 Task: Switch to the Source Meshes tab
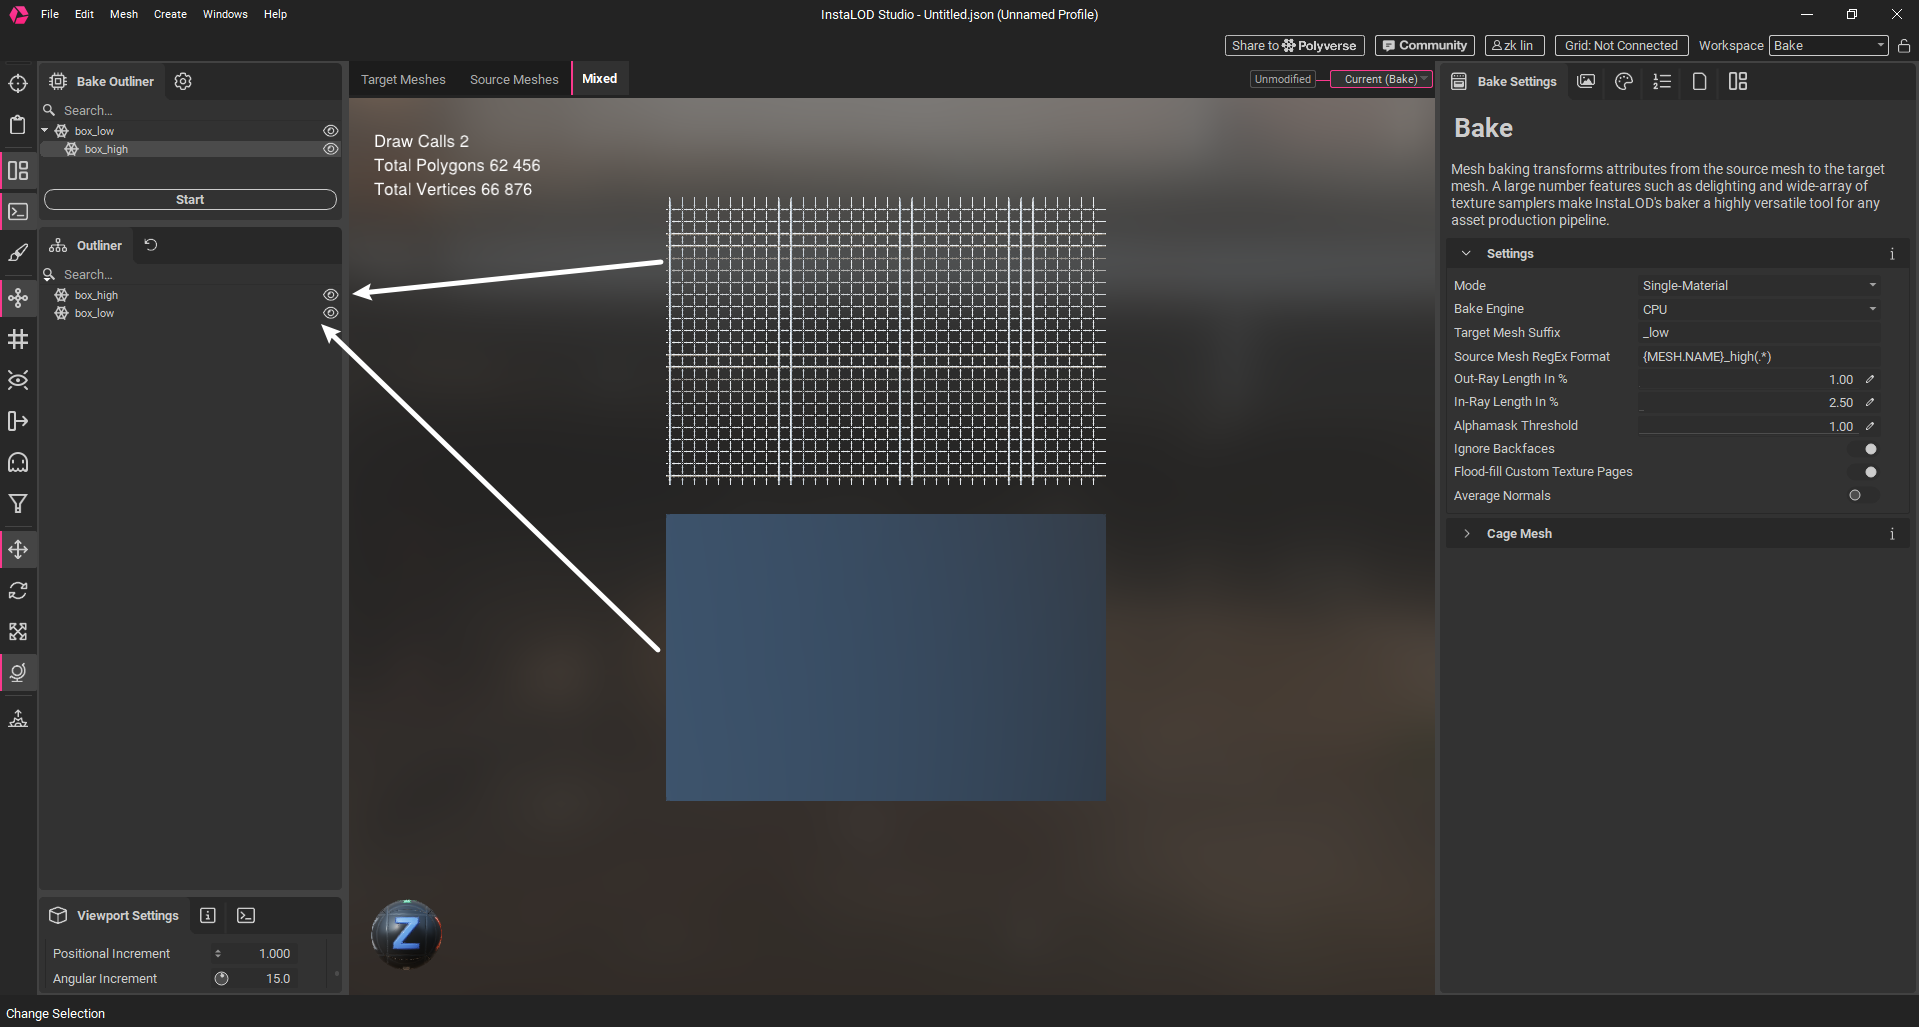[x=514, y=80]
